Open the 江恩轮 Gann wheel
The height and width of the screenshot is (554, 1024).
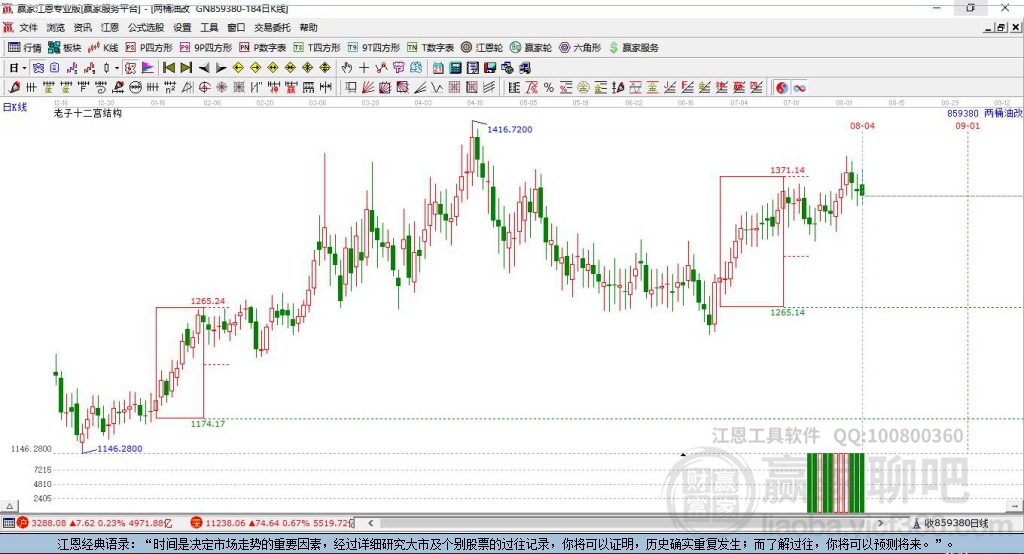[x=482, y=48]
